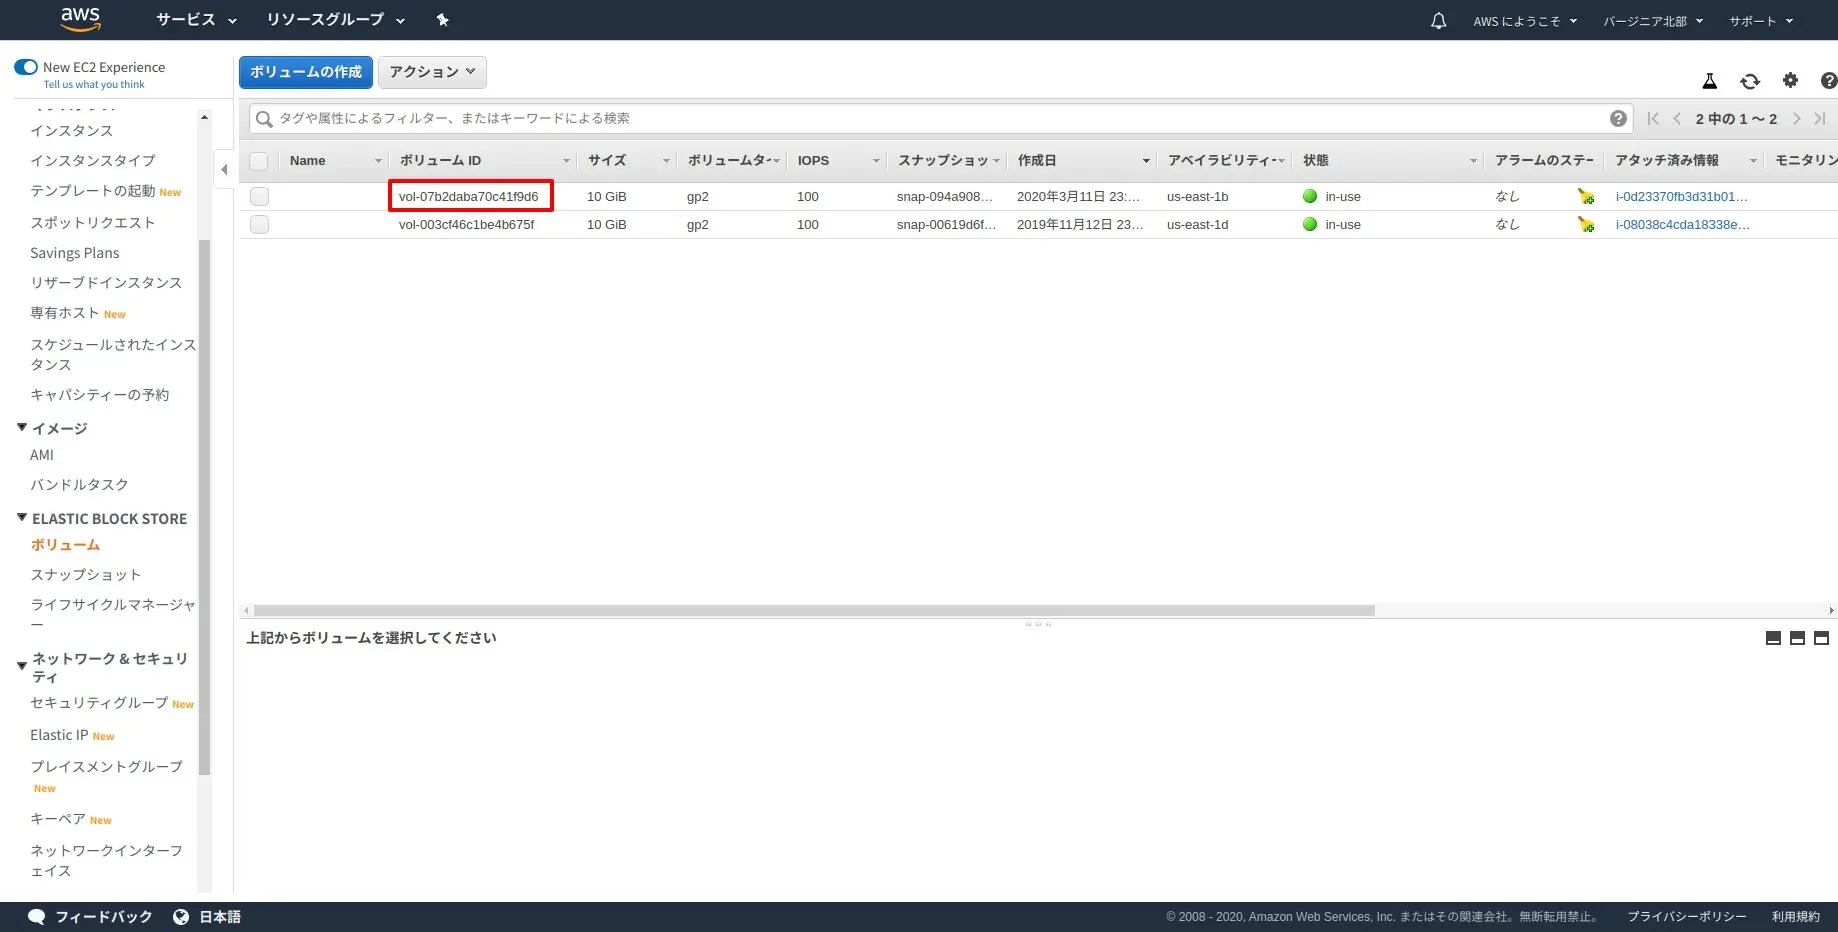Collapse the ネットワーク & セキュリティ section
Screen dimensions: 1838x932
click(22, 665)
